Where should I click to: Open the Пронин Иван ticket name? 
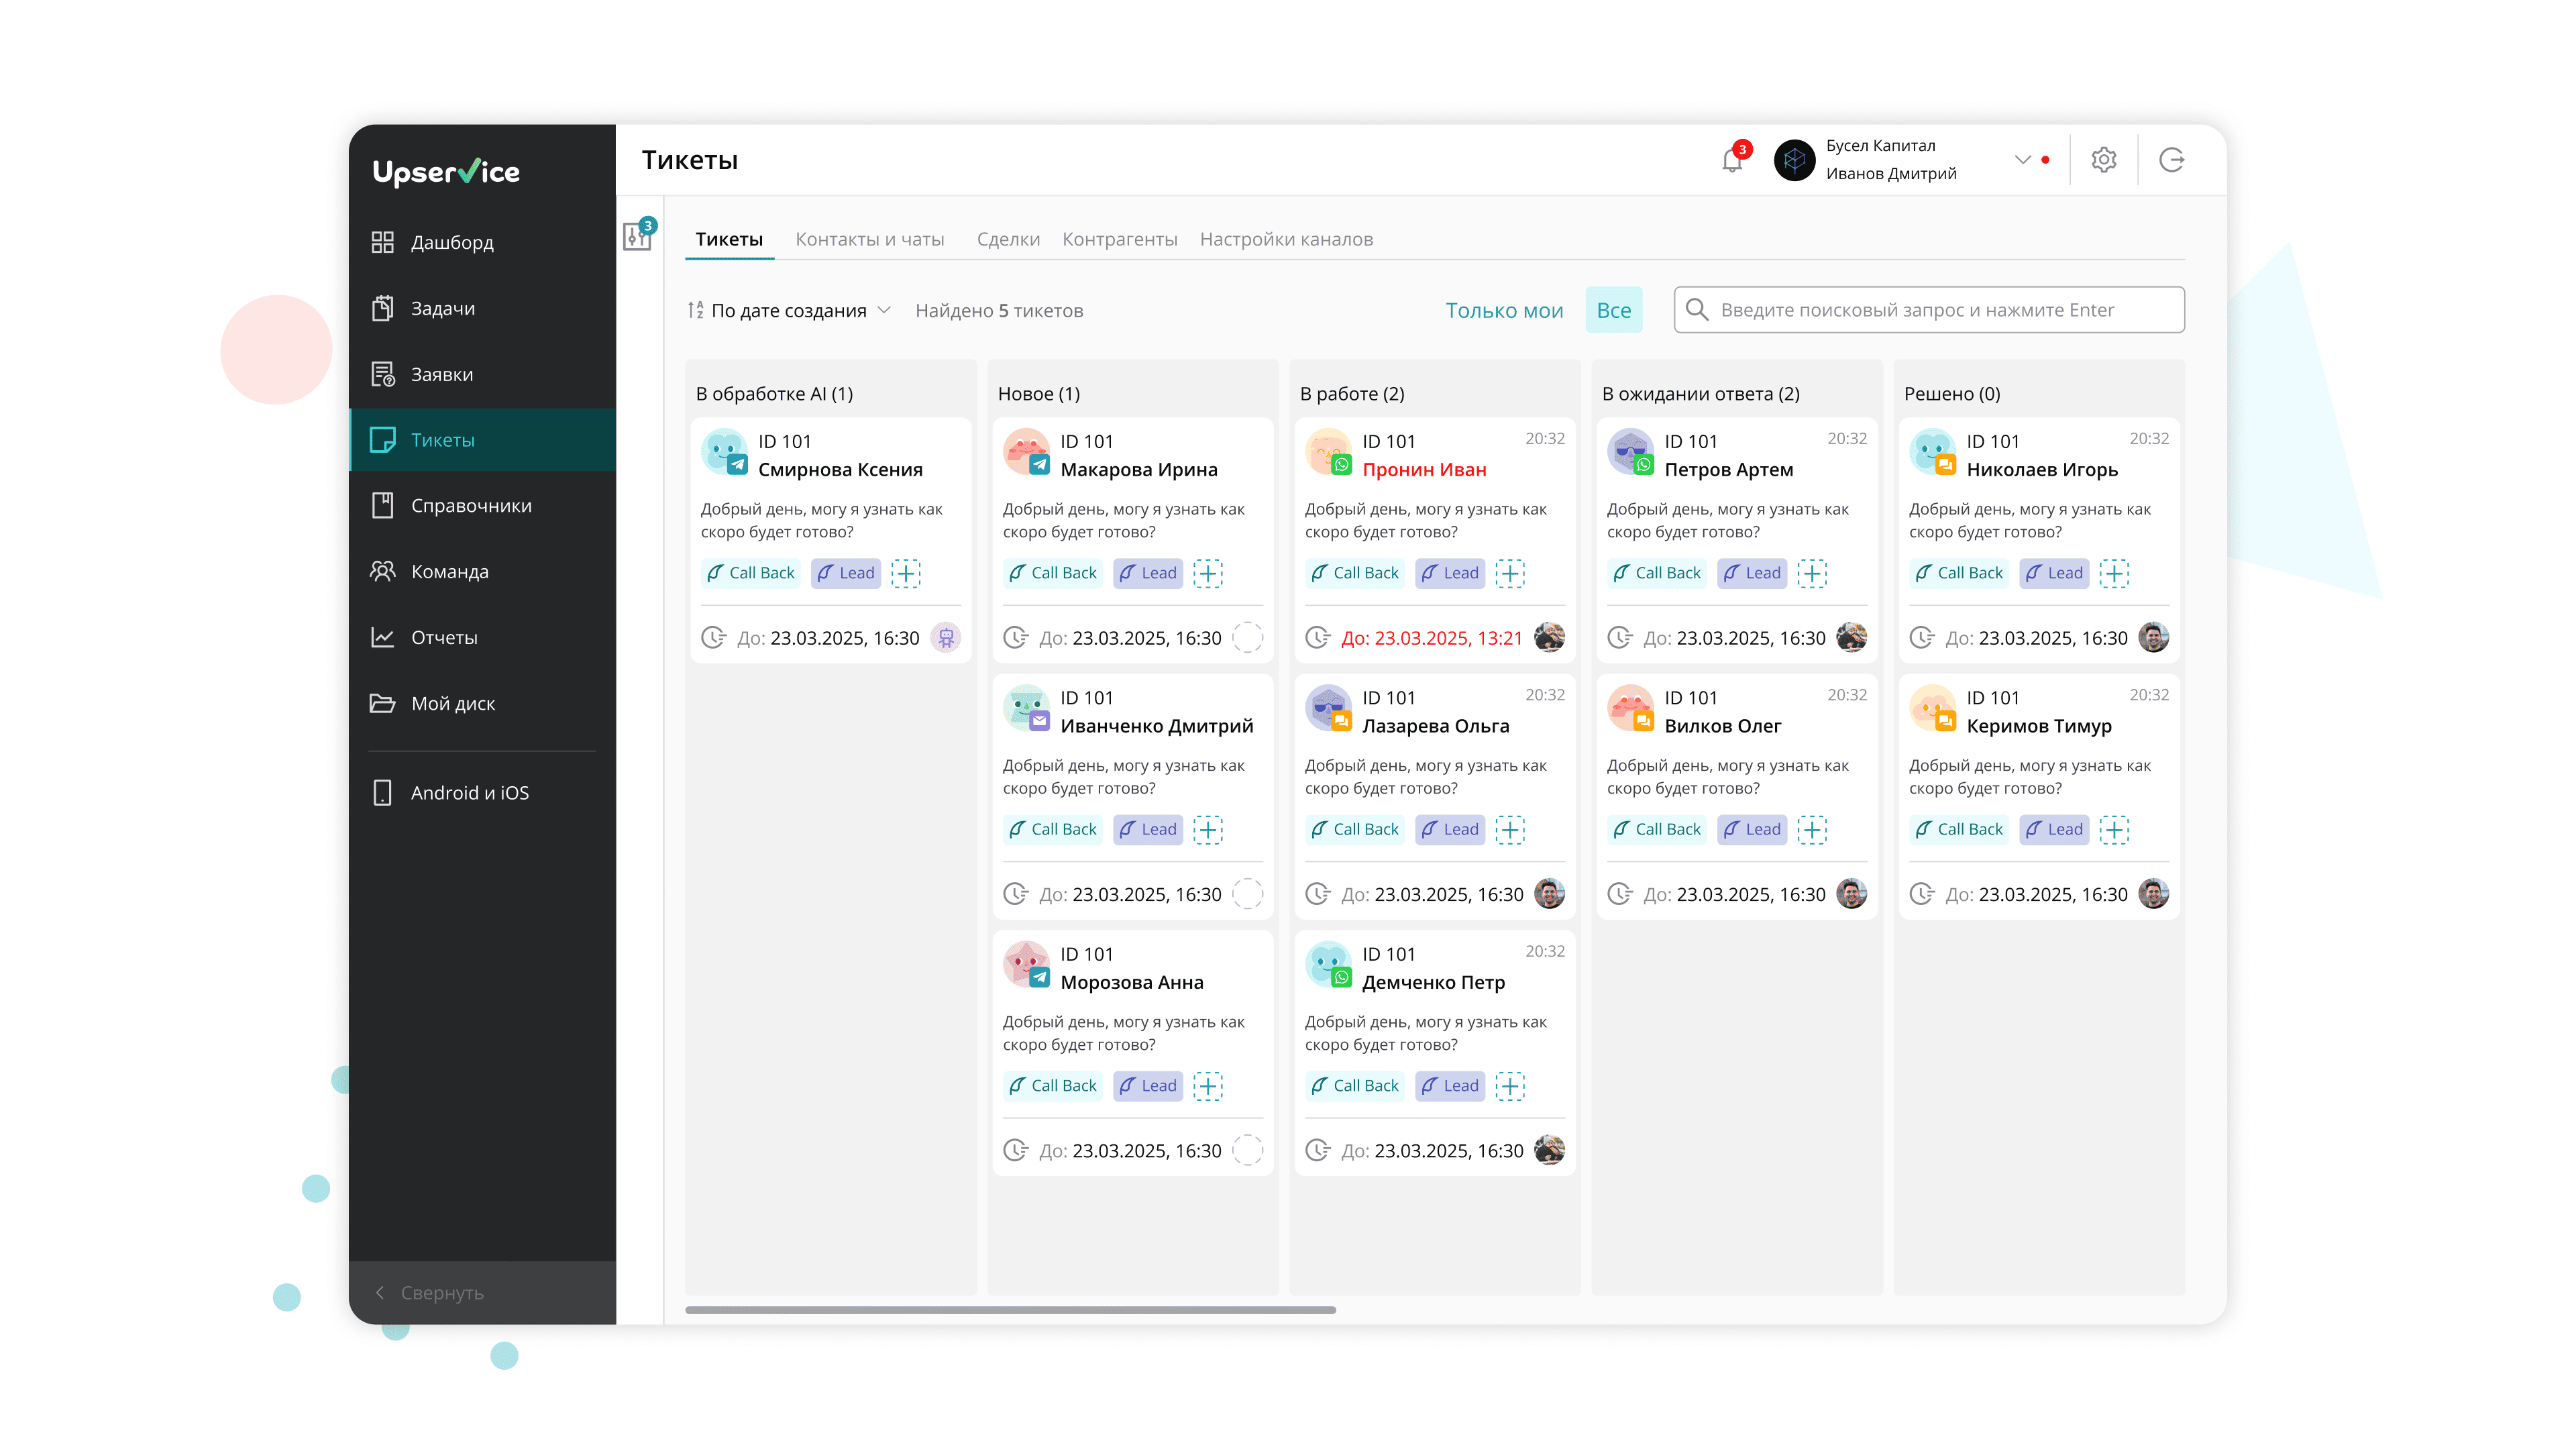[x=1424, y=470]
